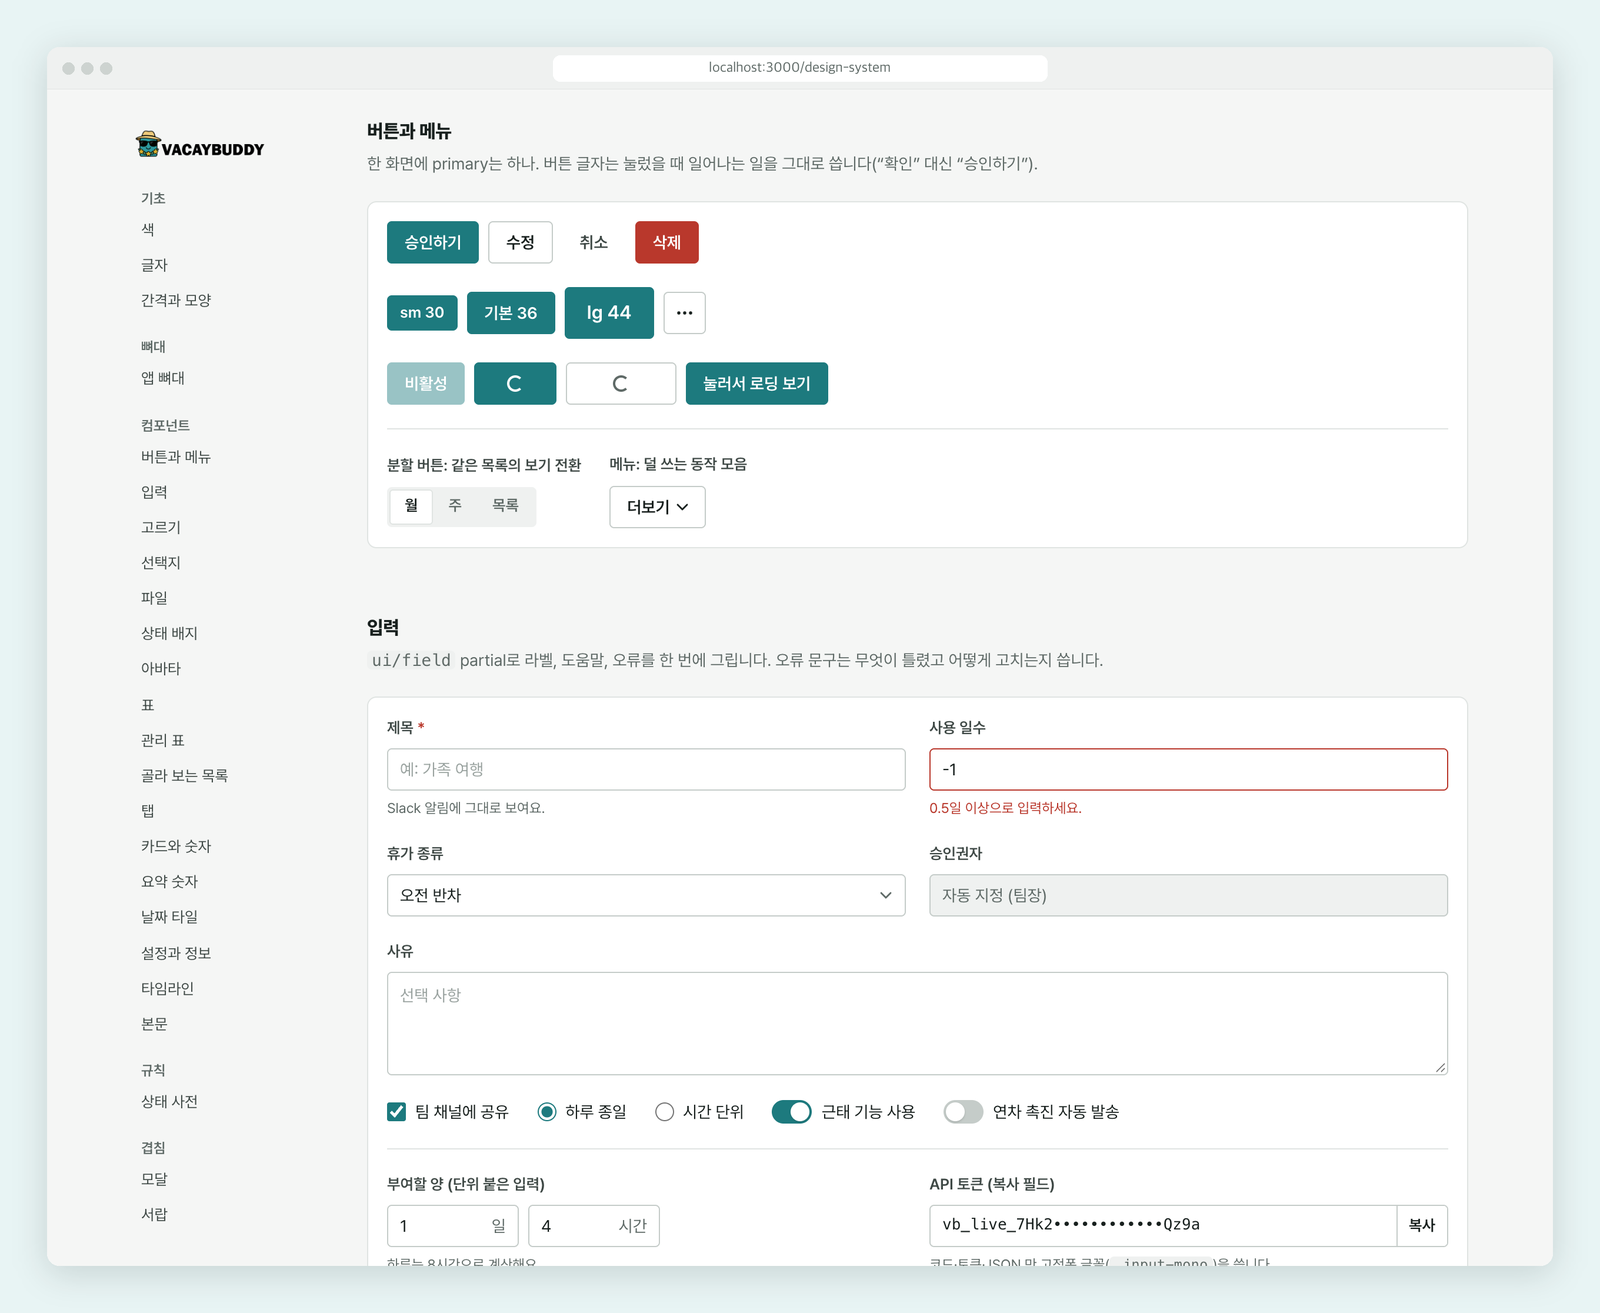
Task: Open the 더보기 dropdown menu
Action: (657, 507)
